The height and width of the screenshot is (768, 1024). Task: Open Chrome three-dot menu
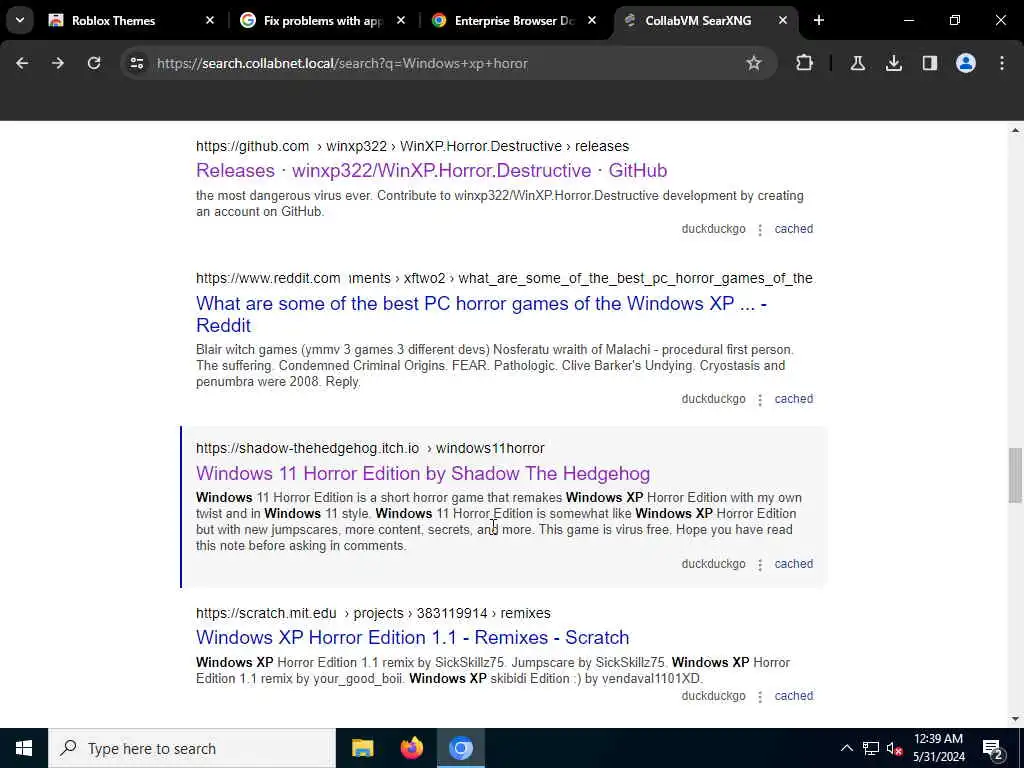tap(1002, 63)
